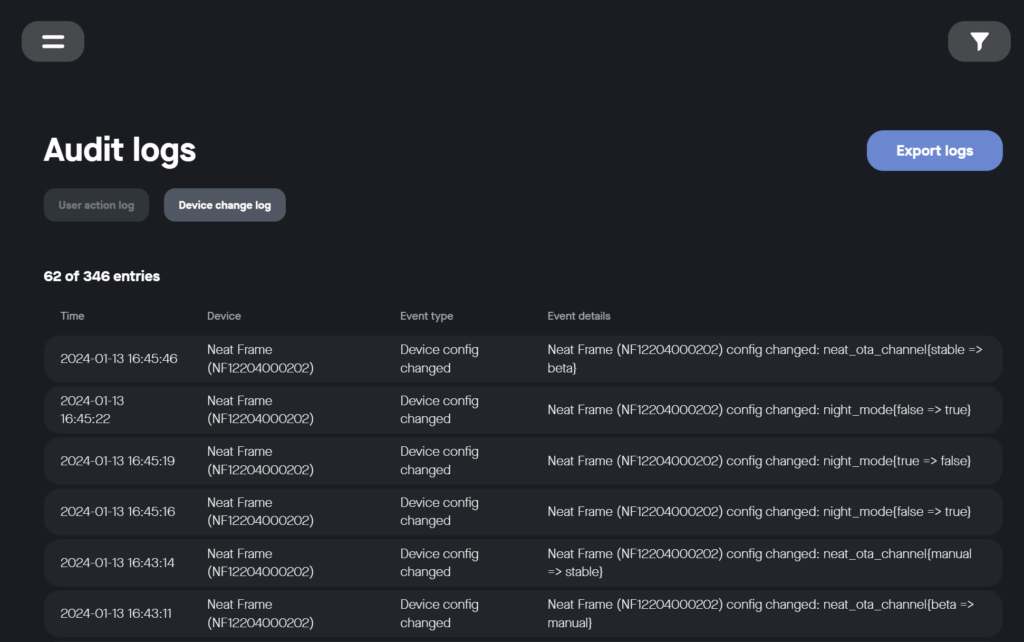This screenshot has width=1024, height=642.
Task: Click Device config changed in the 16:45:16 row
Action: pos(440,511)
